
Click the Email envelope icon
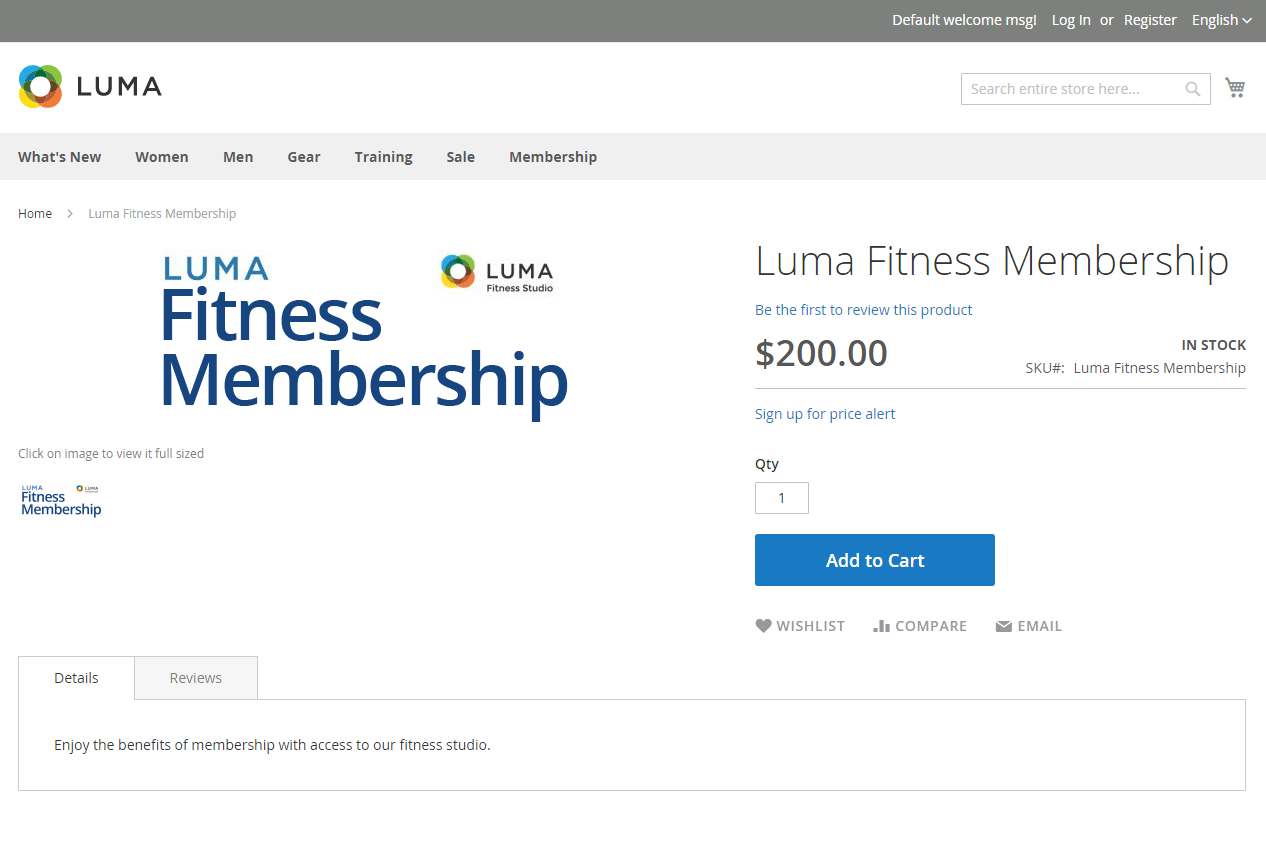click(x=1004, y=627)
